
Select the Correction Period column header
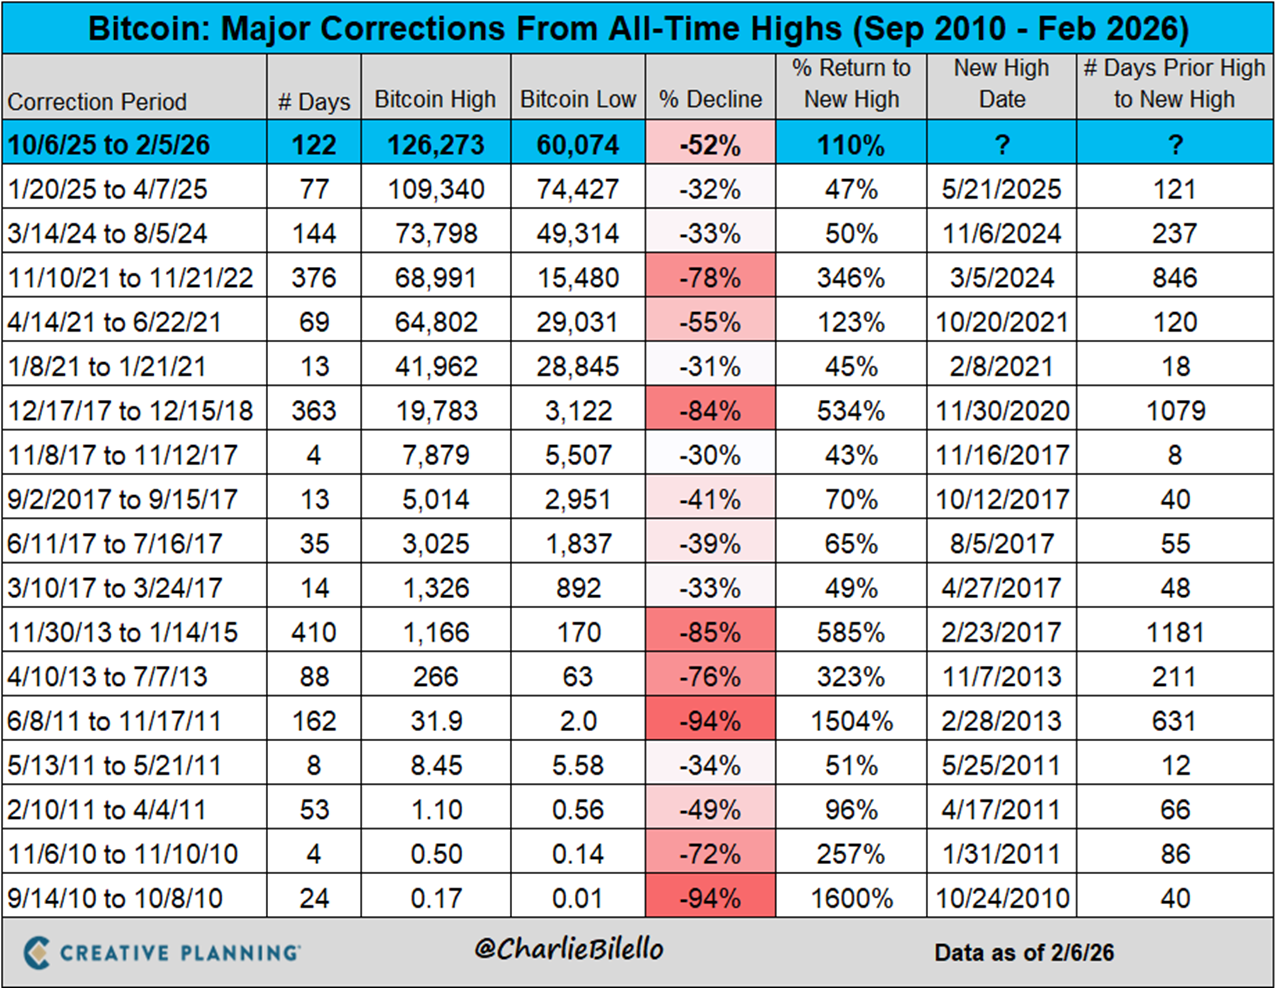[x=97, y=101]
